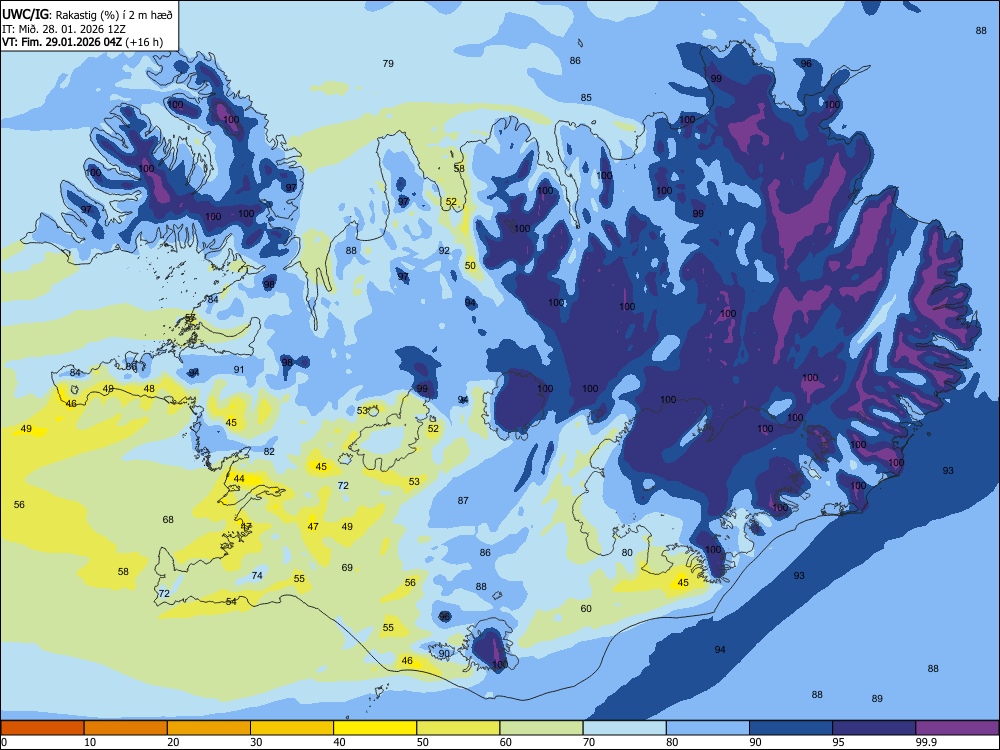Click the legend tick label '10'
Image resolution: width=1000 pixels, height=750 pixels.
90,742
